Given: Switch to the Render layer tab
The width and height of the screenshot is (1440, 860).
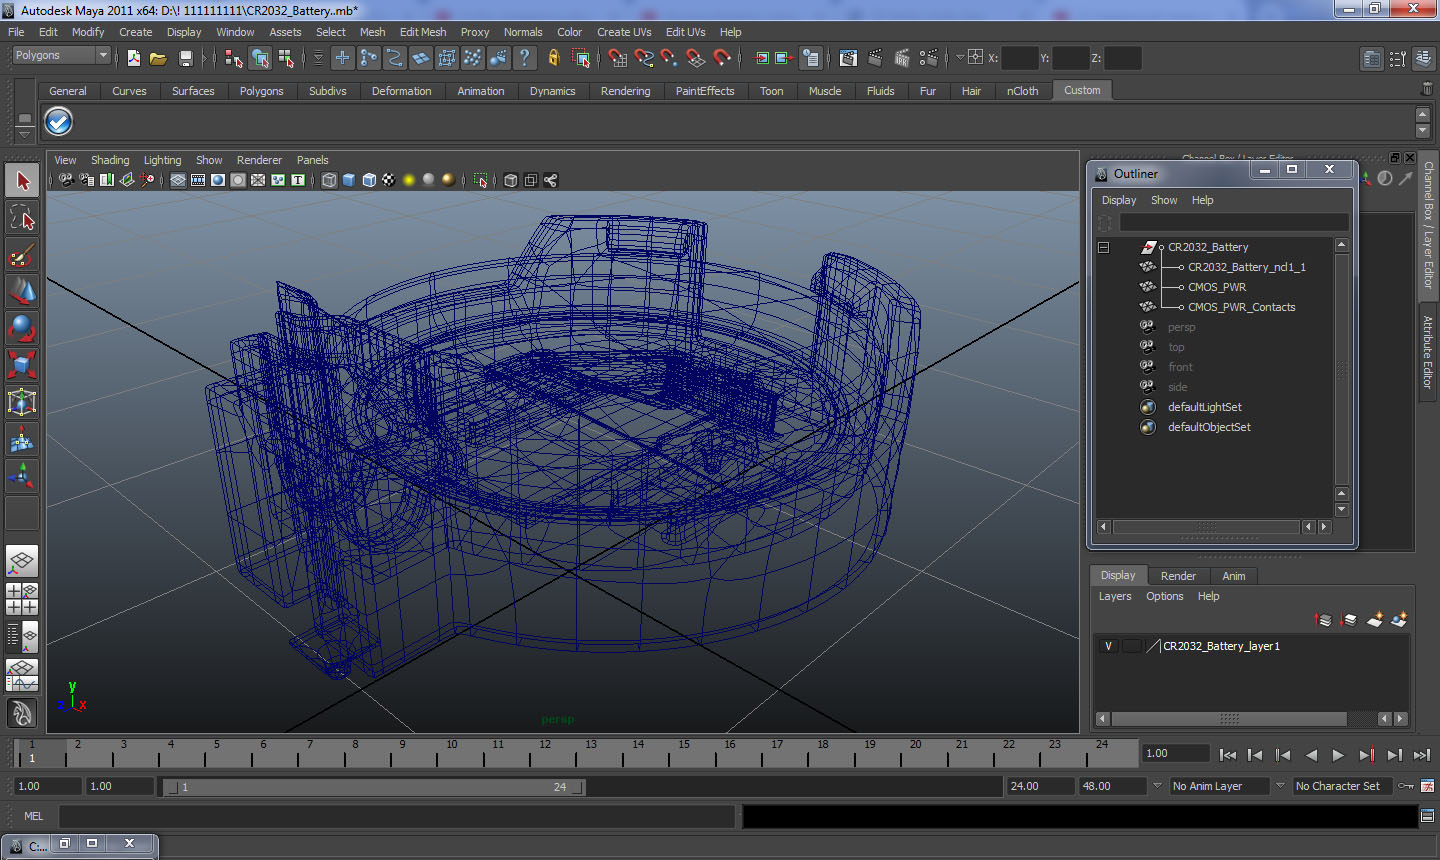Looking at the screenshot, I should 1178,576.
